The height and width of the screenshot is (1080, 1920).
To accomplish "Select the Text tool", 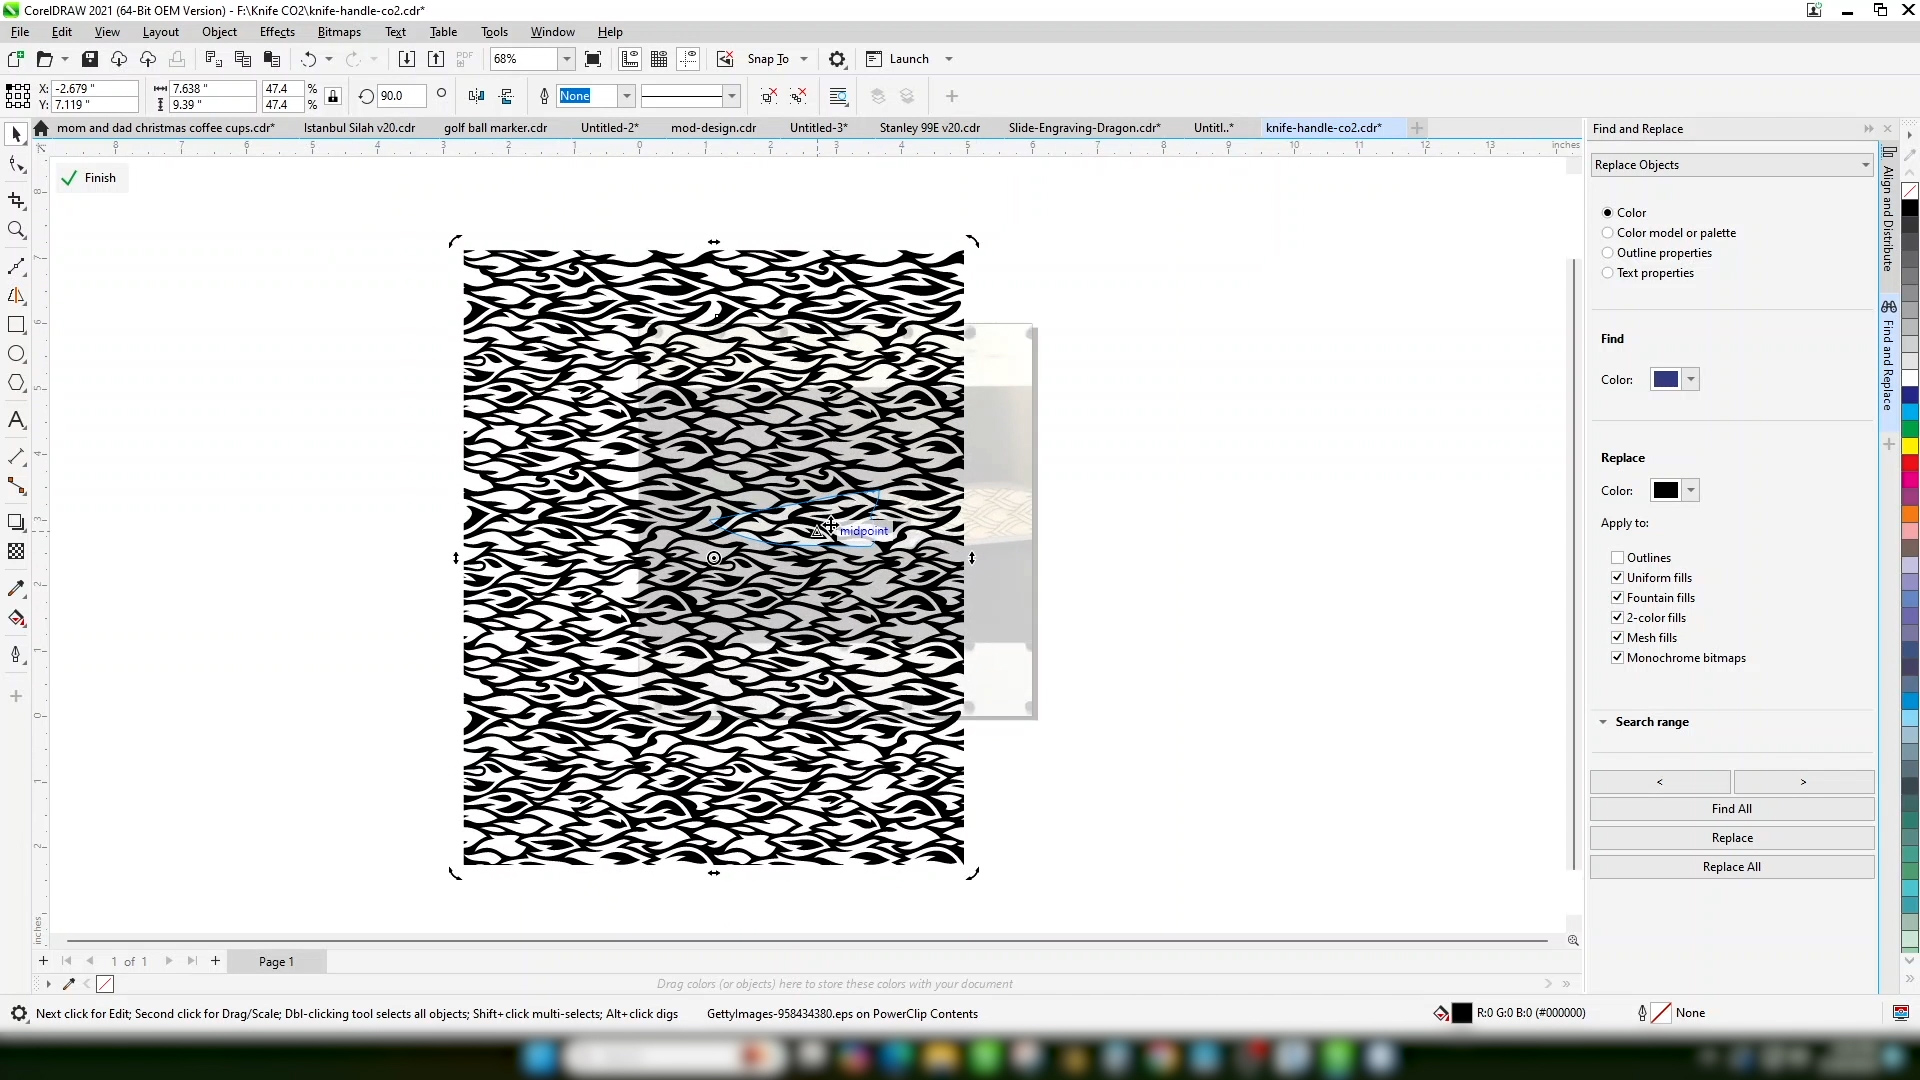I will (16, 420).
